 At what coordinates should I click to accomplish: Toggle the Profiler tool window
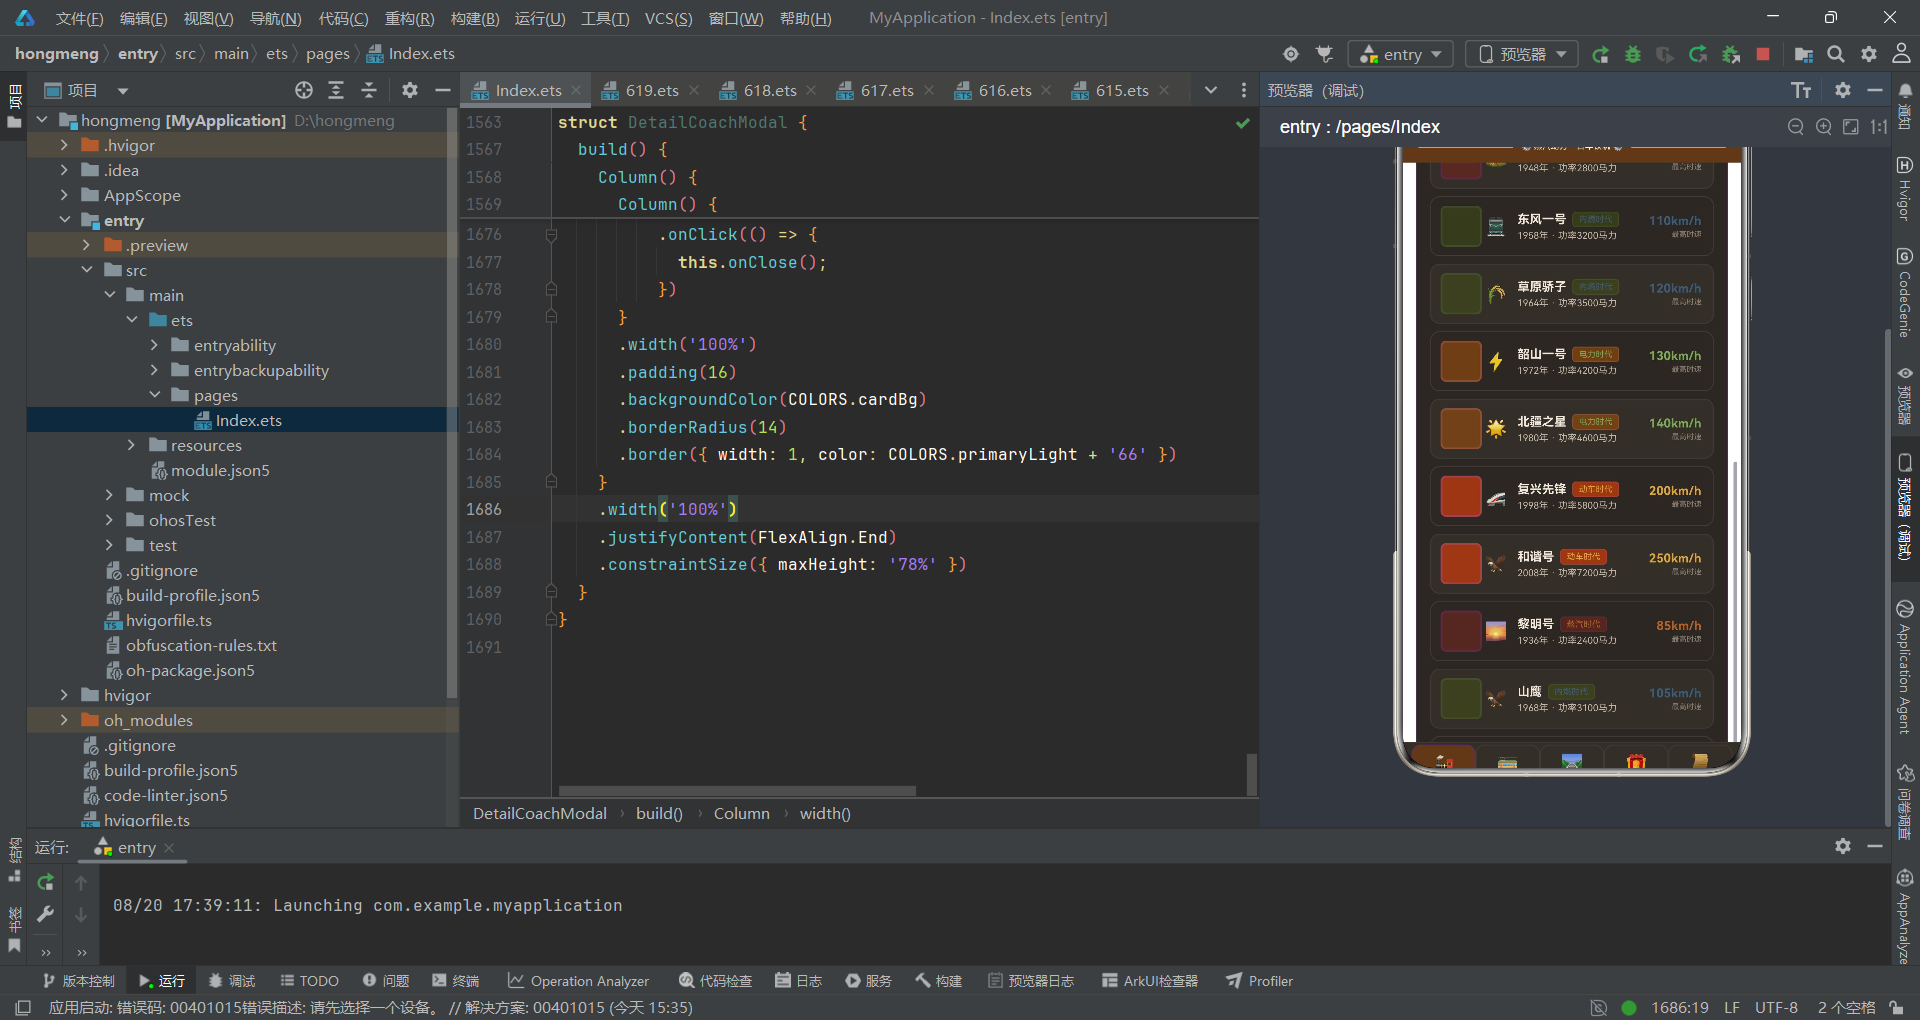pyautogui.click(x=1260, y=981)
